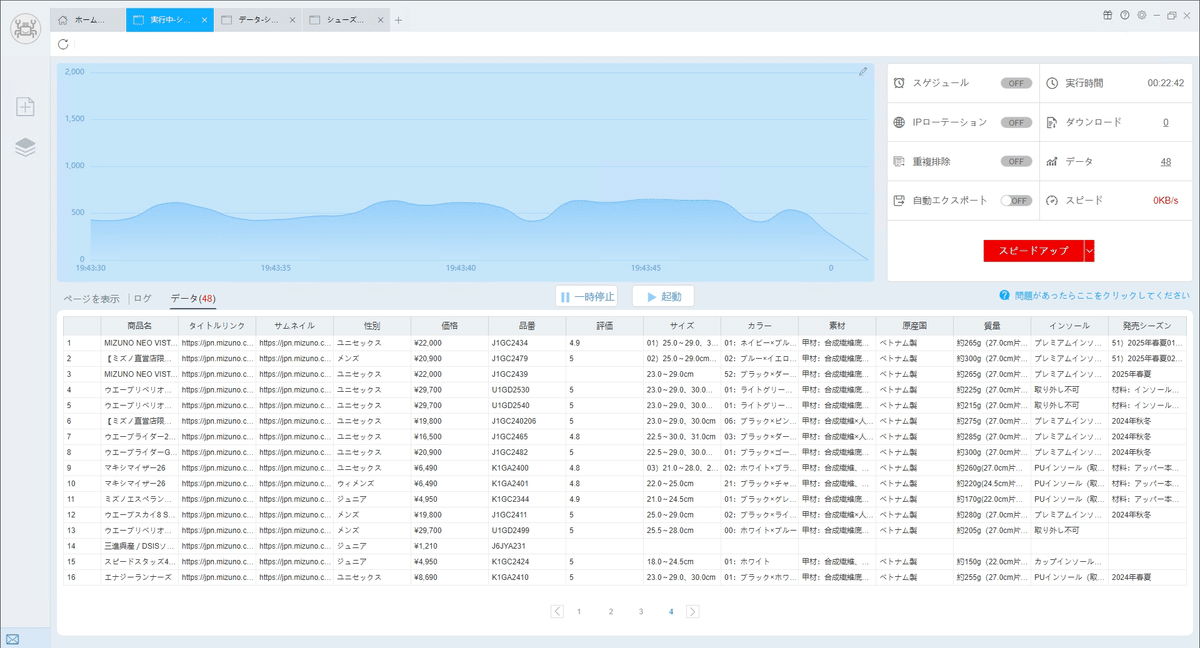
Task: Click the 商品名 column header
Action: pyautogui.click(x=140, y=326)
